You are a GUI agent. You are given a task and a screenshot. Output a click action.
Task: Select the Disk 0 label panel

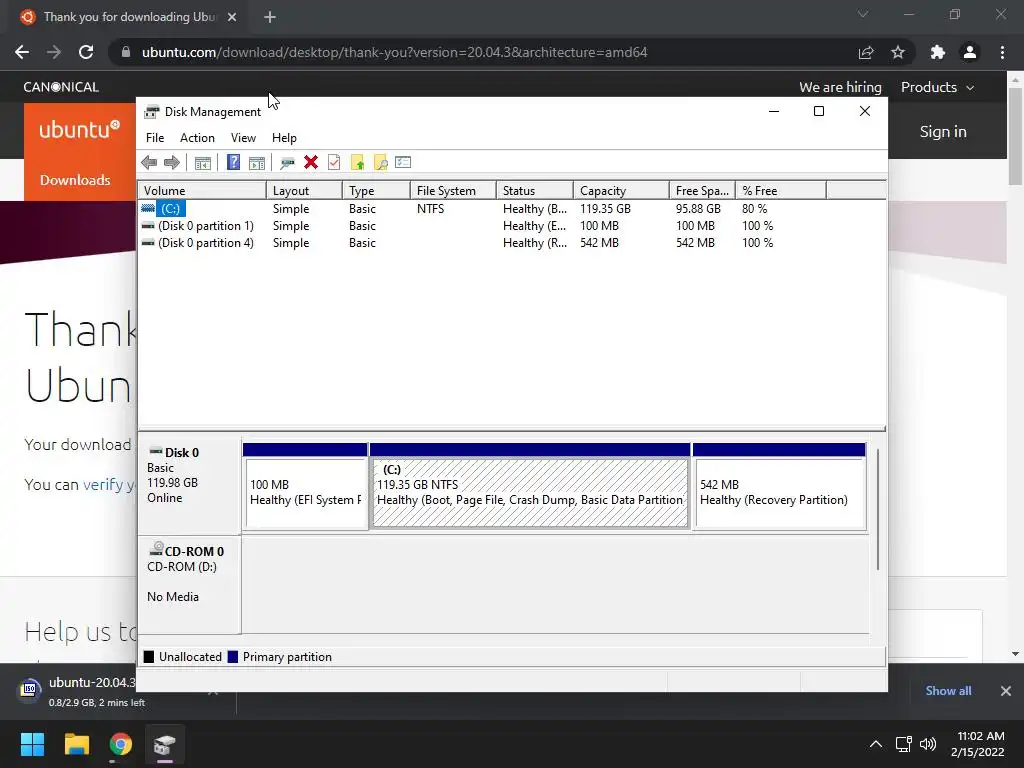click(189, 485)
